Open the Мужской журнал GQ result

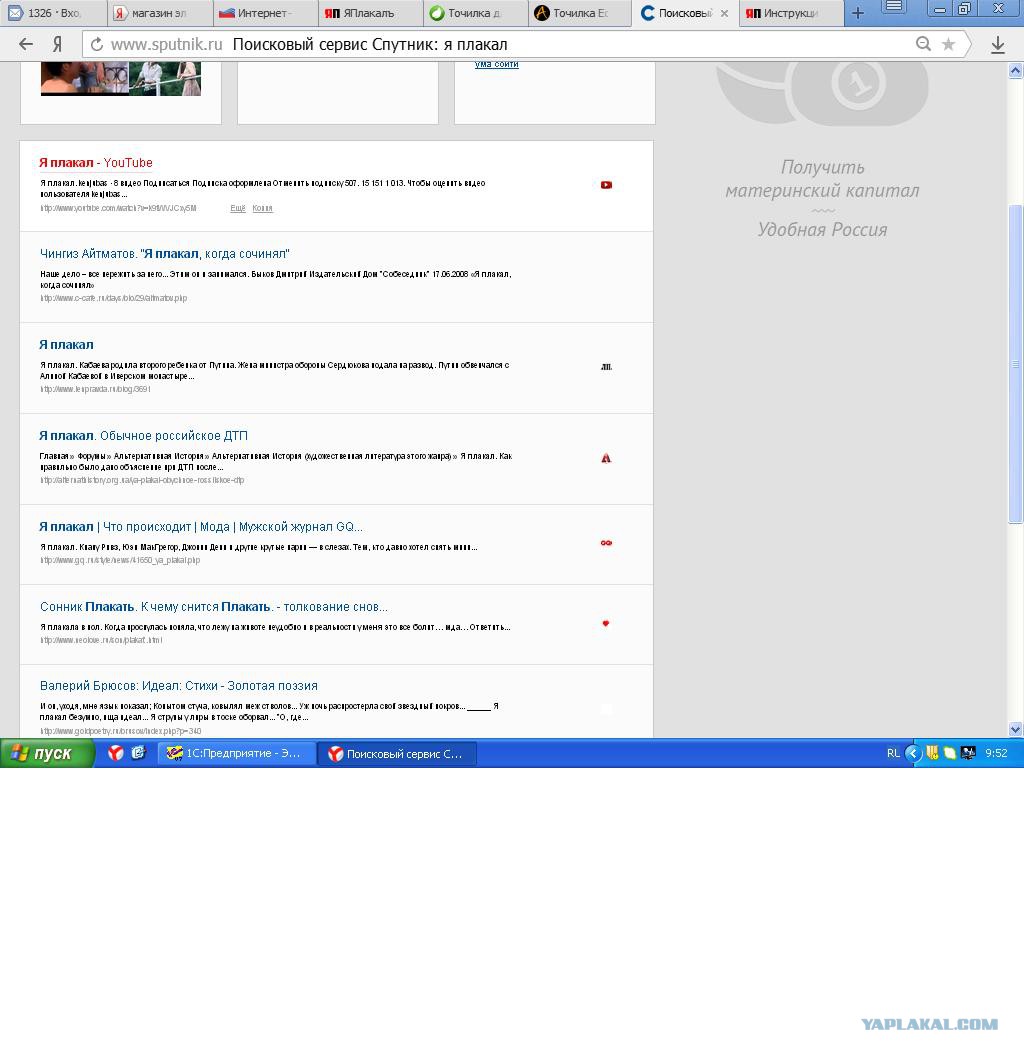[x=201, y=527]
